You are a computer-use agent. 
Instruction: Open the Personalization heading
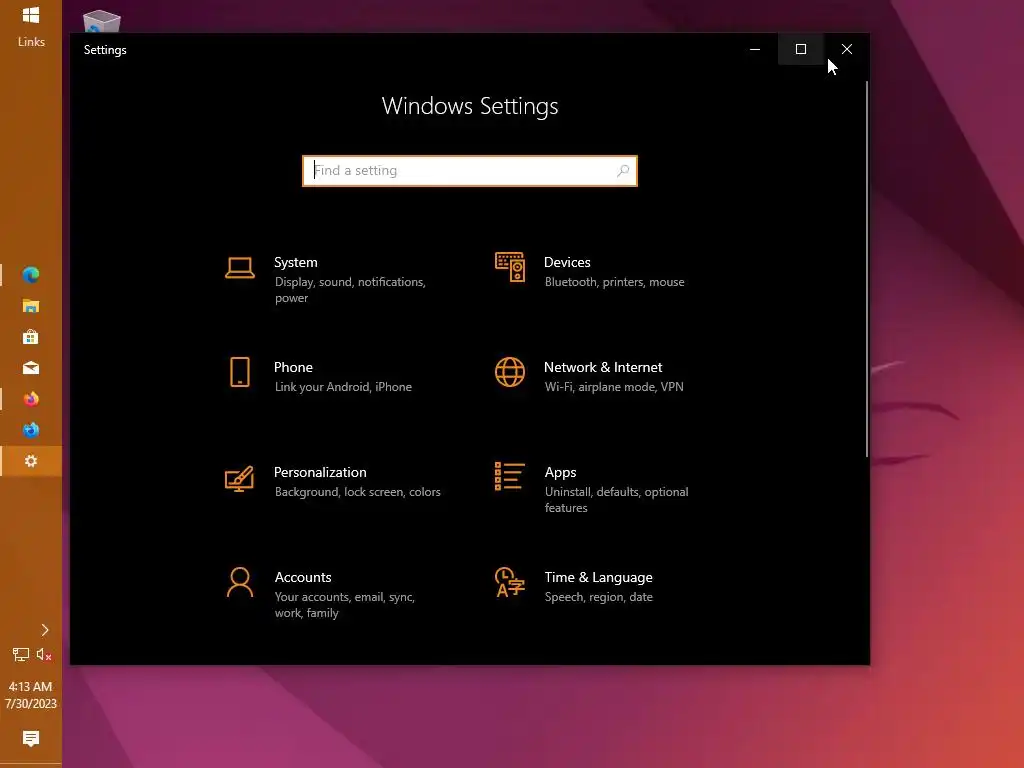pyautogui.click(x=320, y=472)
